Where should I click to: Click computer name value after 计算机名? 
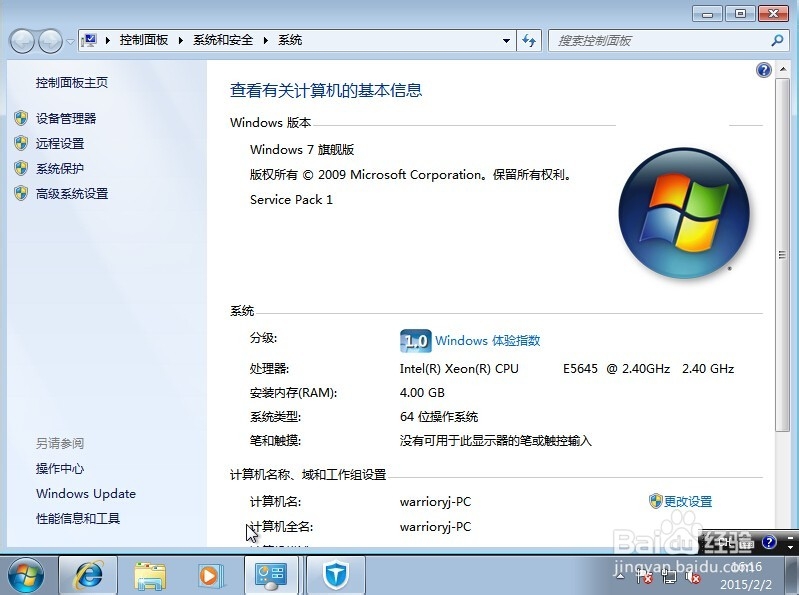tap(435, 502)
